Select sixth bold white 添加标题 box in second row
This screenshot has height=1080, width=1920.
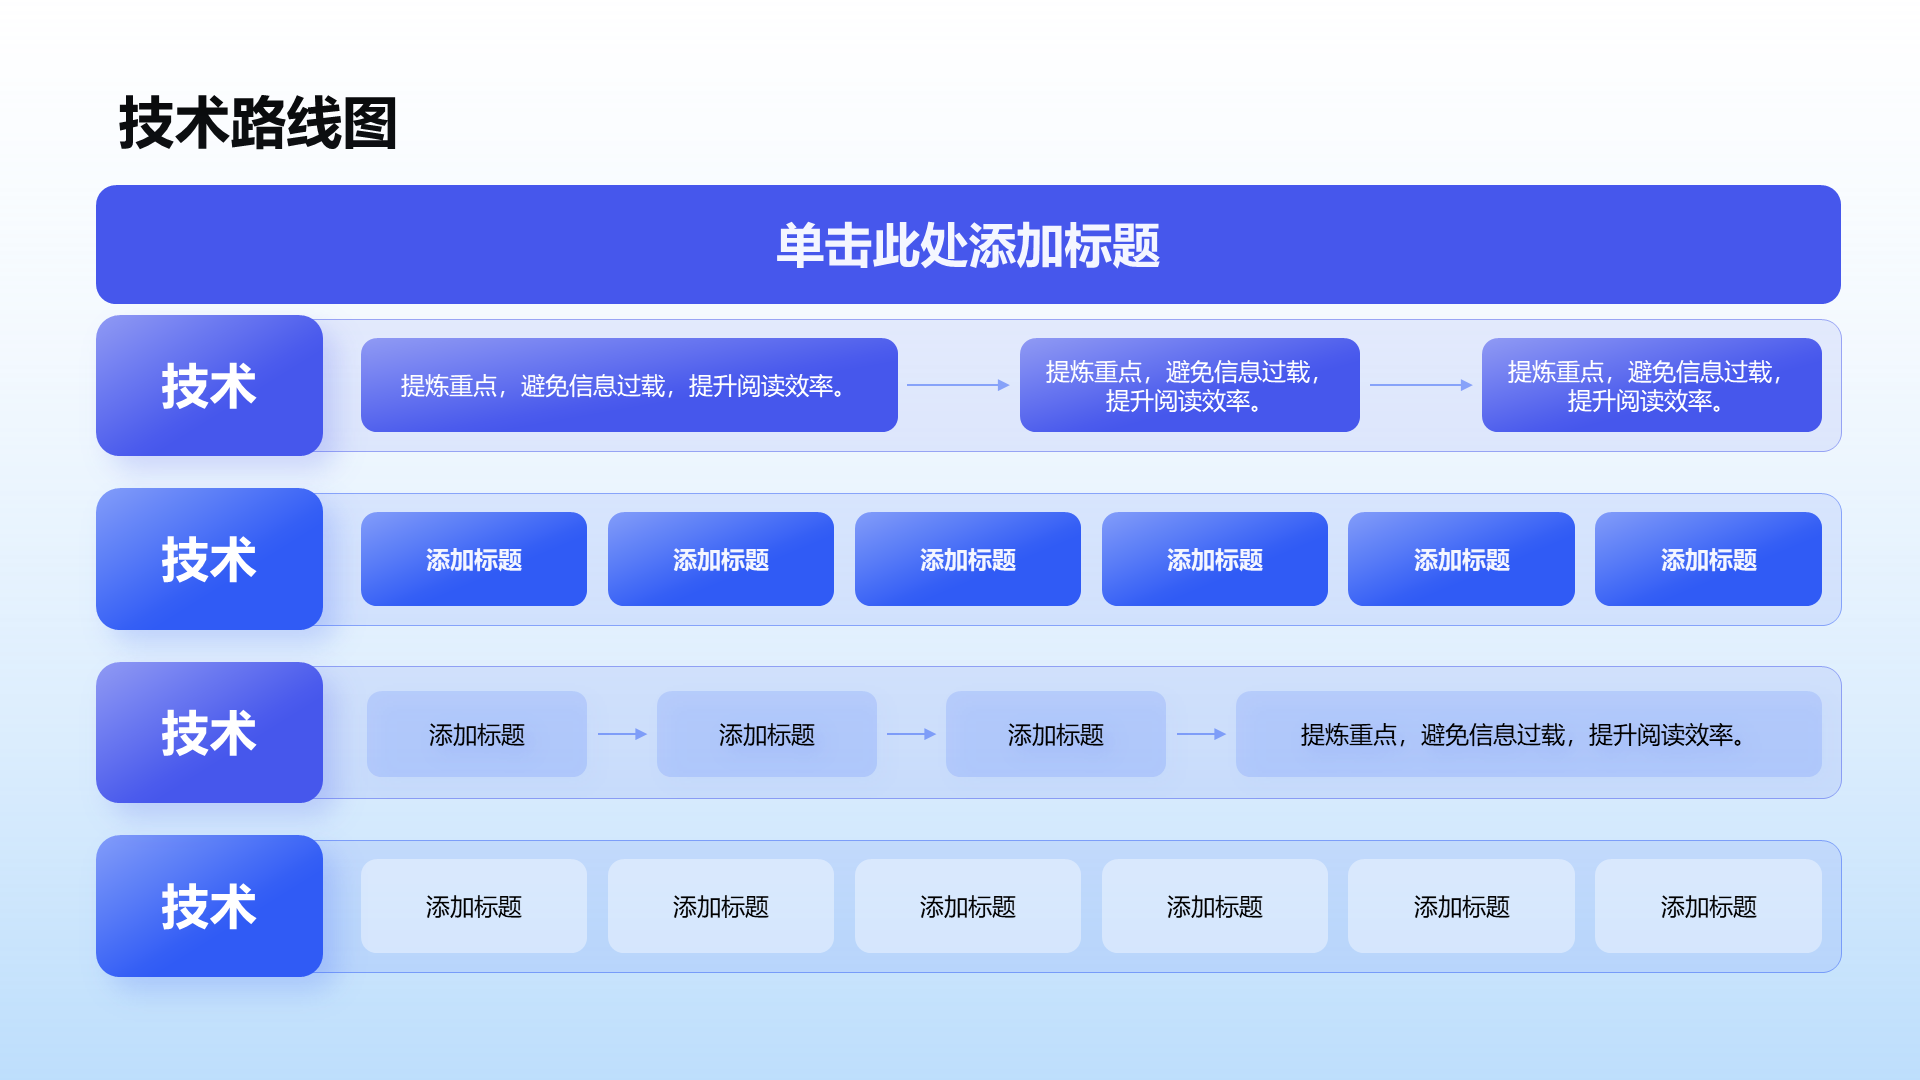[x=1708, y=559]
